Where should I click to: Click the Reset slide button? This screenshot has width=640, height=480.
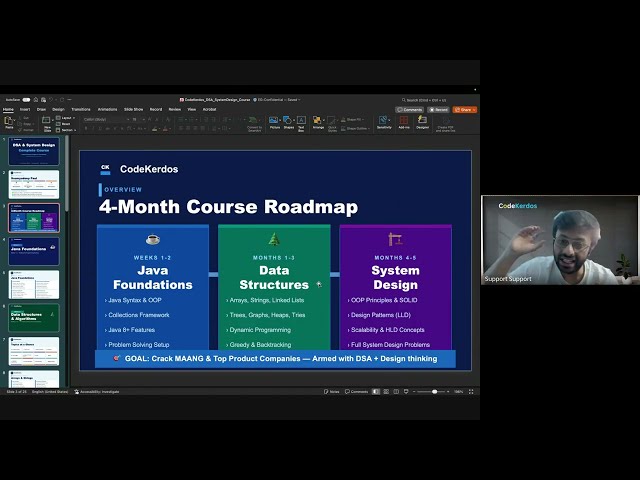click(63, 124)
